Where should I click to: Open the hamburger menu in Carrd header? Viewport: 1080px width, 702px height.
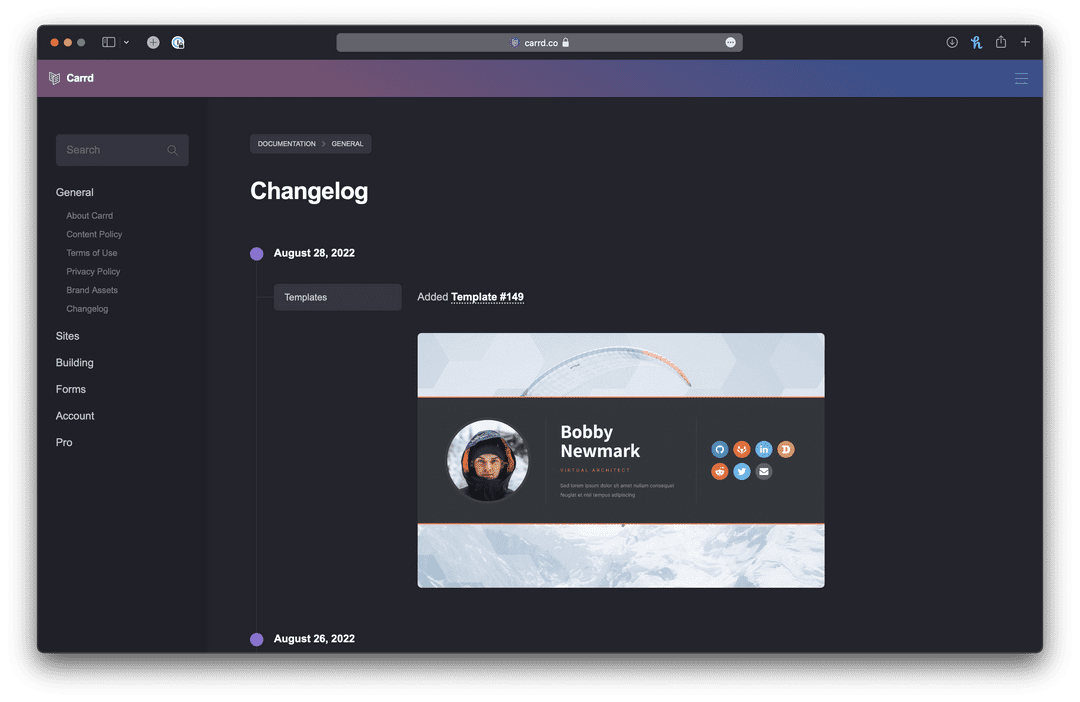tap(1020, 78)
